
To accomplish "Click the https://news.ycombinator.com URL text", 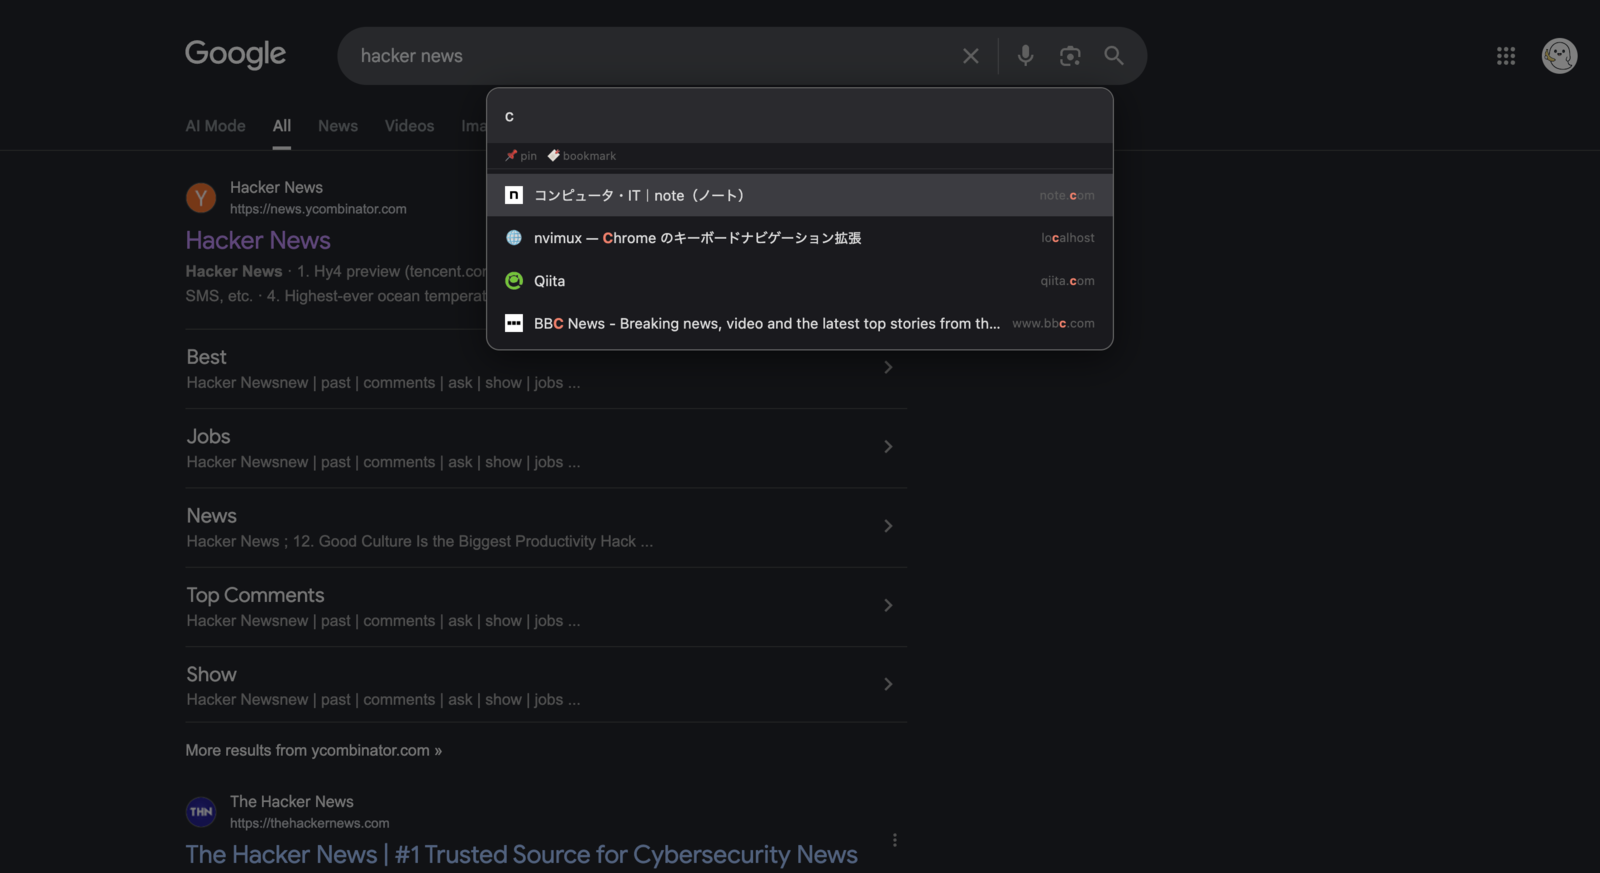I will [x=318, y=209].
